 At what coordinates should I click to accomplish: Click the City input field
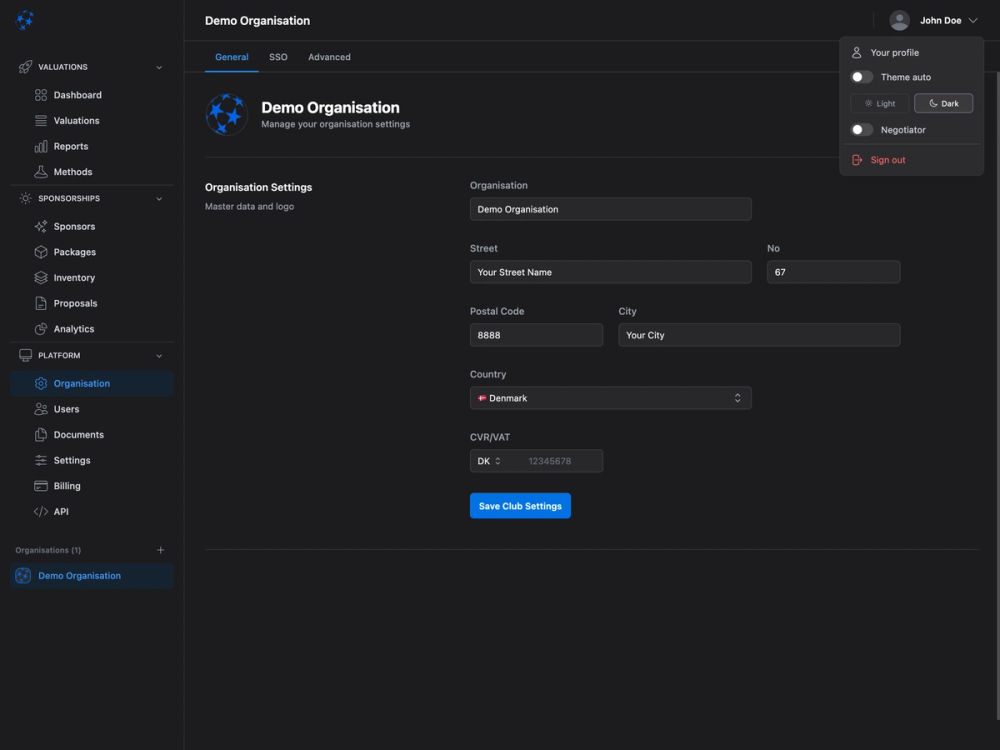click(x=758, y=334)
